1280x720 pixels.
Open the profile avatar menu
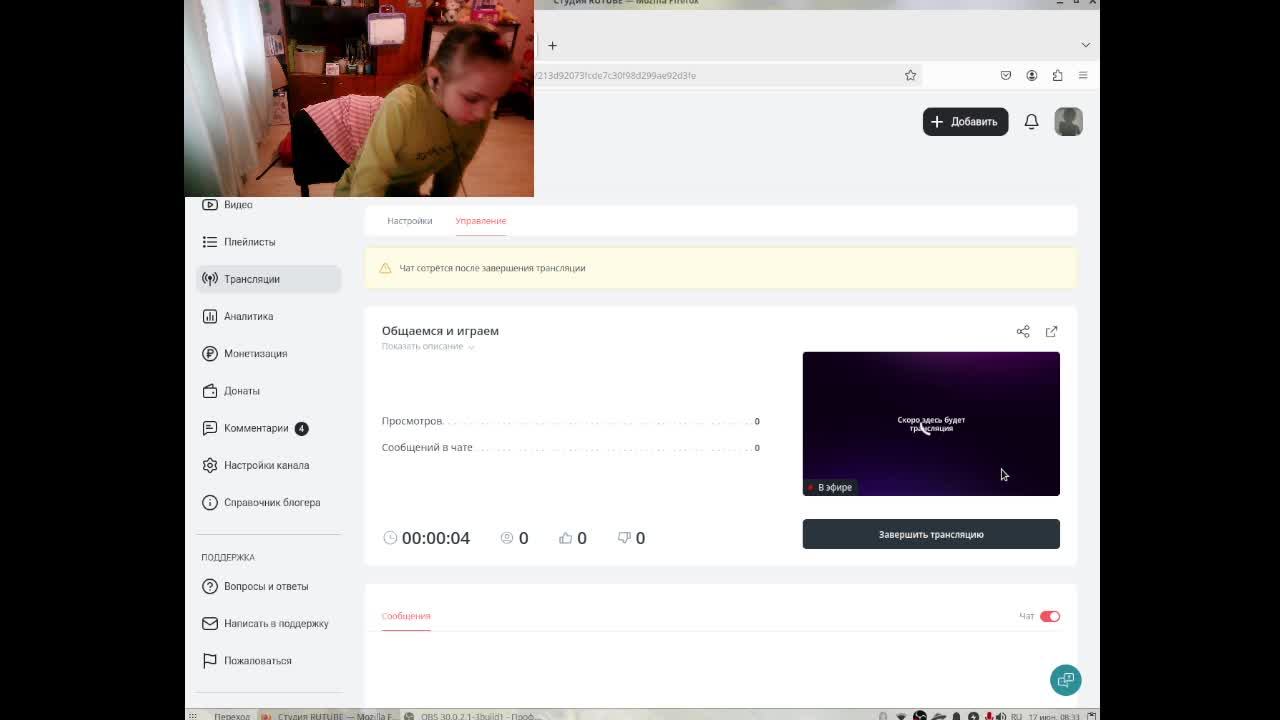(x=1068, y=122)
